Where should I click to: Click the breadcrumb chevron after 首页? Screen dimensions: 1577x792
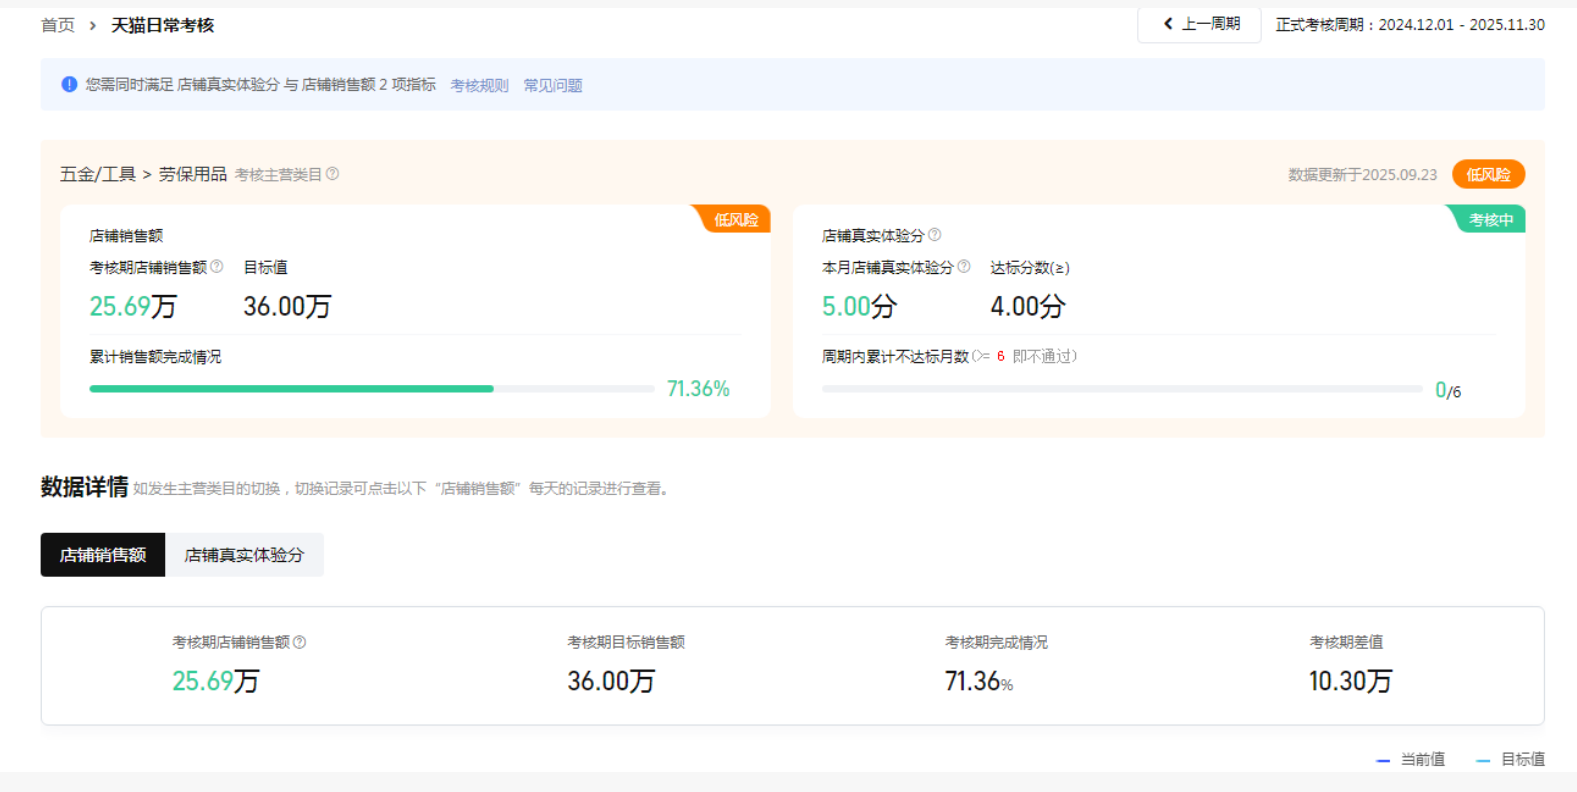pyautogui.click(x=93, y=25)
